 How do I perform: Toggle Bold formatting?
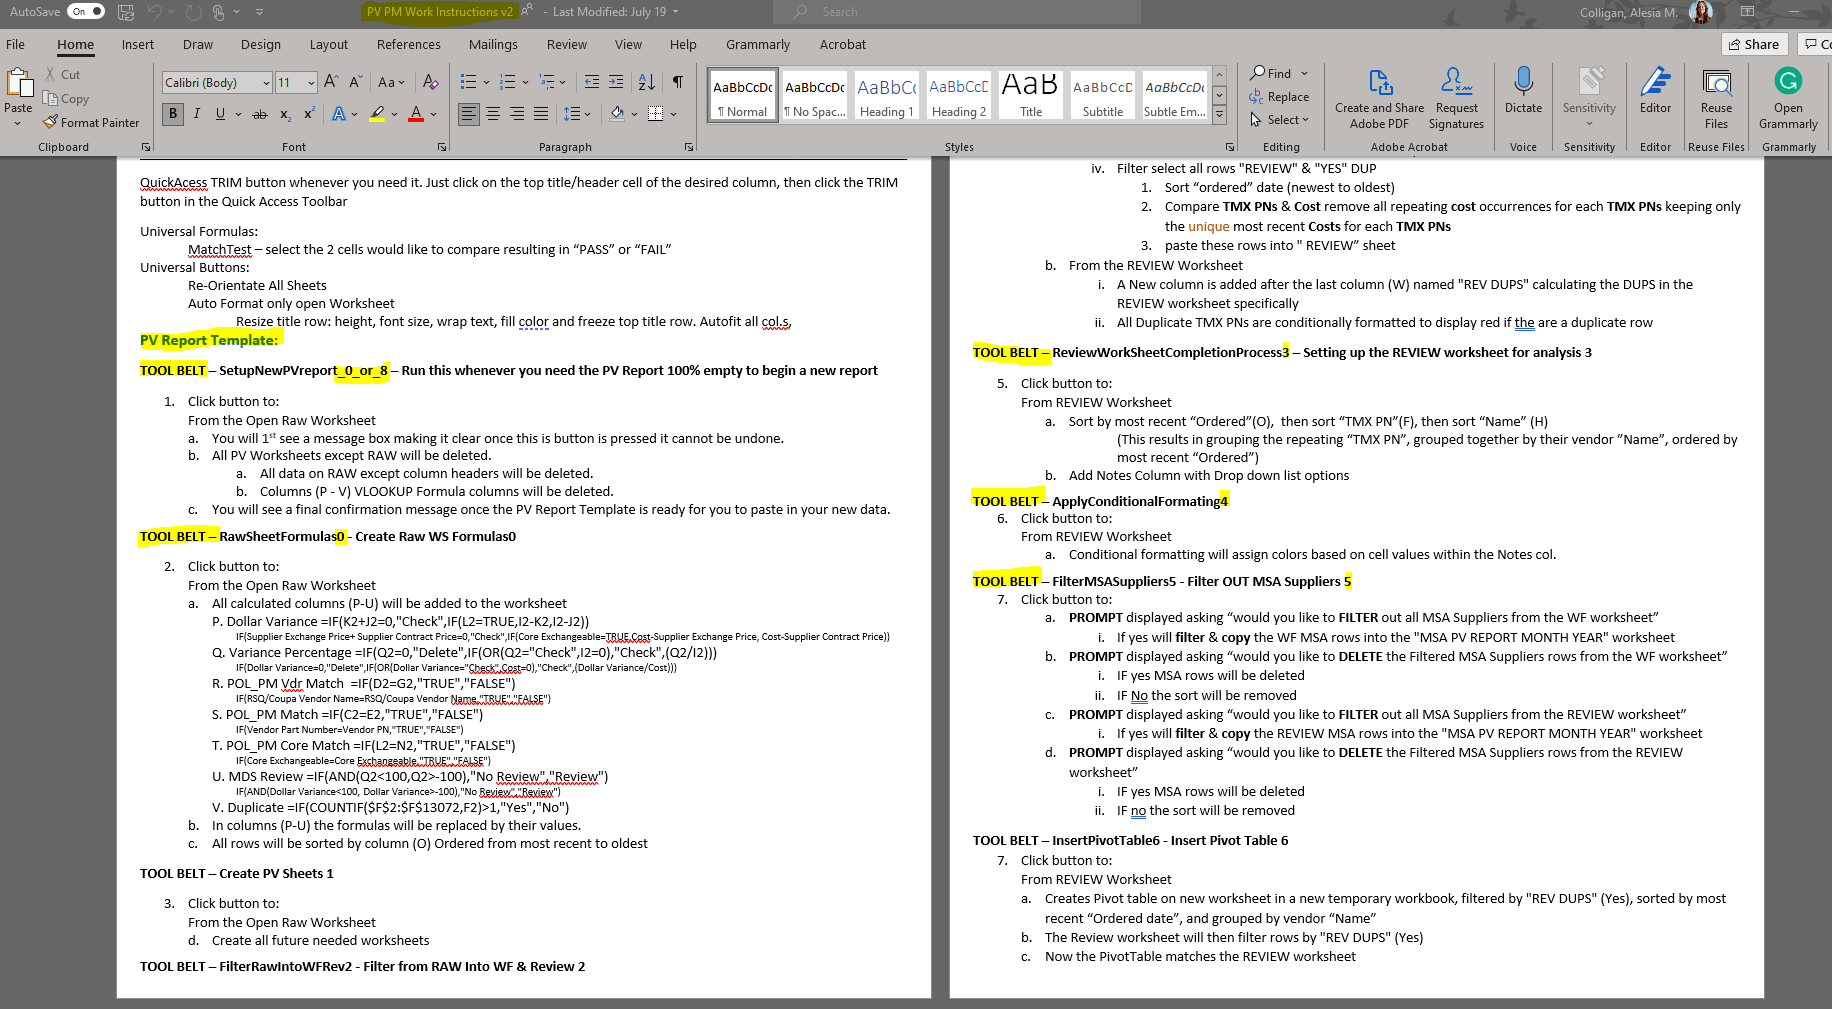click(173, 114)
